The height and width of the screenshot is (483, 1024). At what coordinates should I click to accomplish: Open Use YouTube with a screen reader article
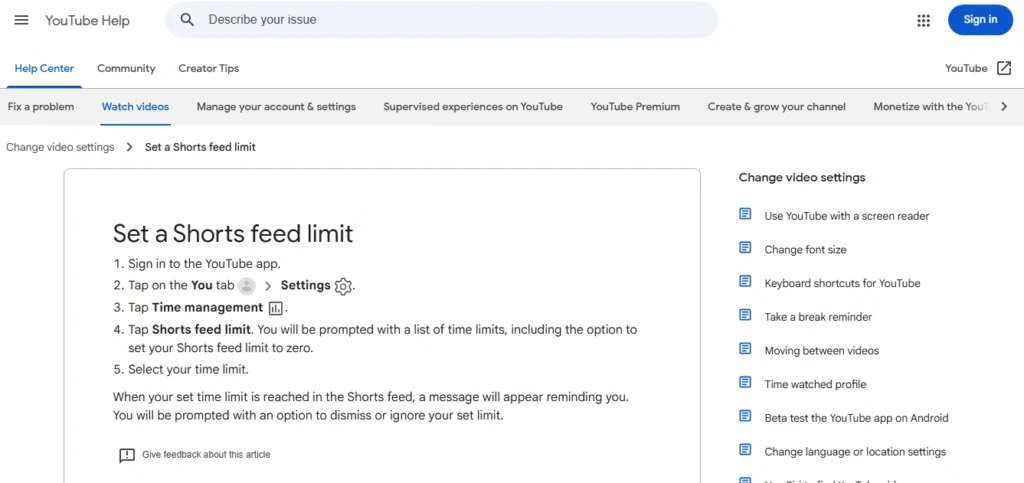click(847, 215)
